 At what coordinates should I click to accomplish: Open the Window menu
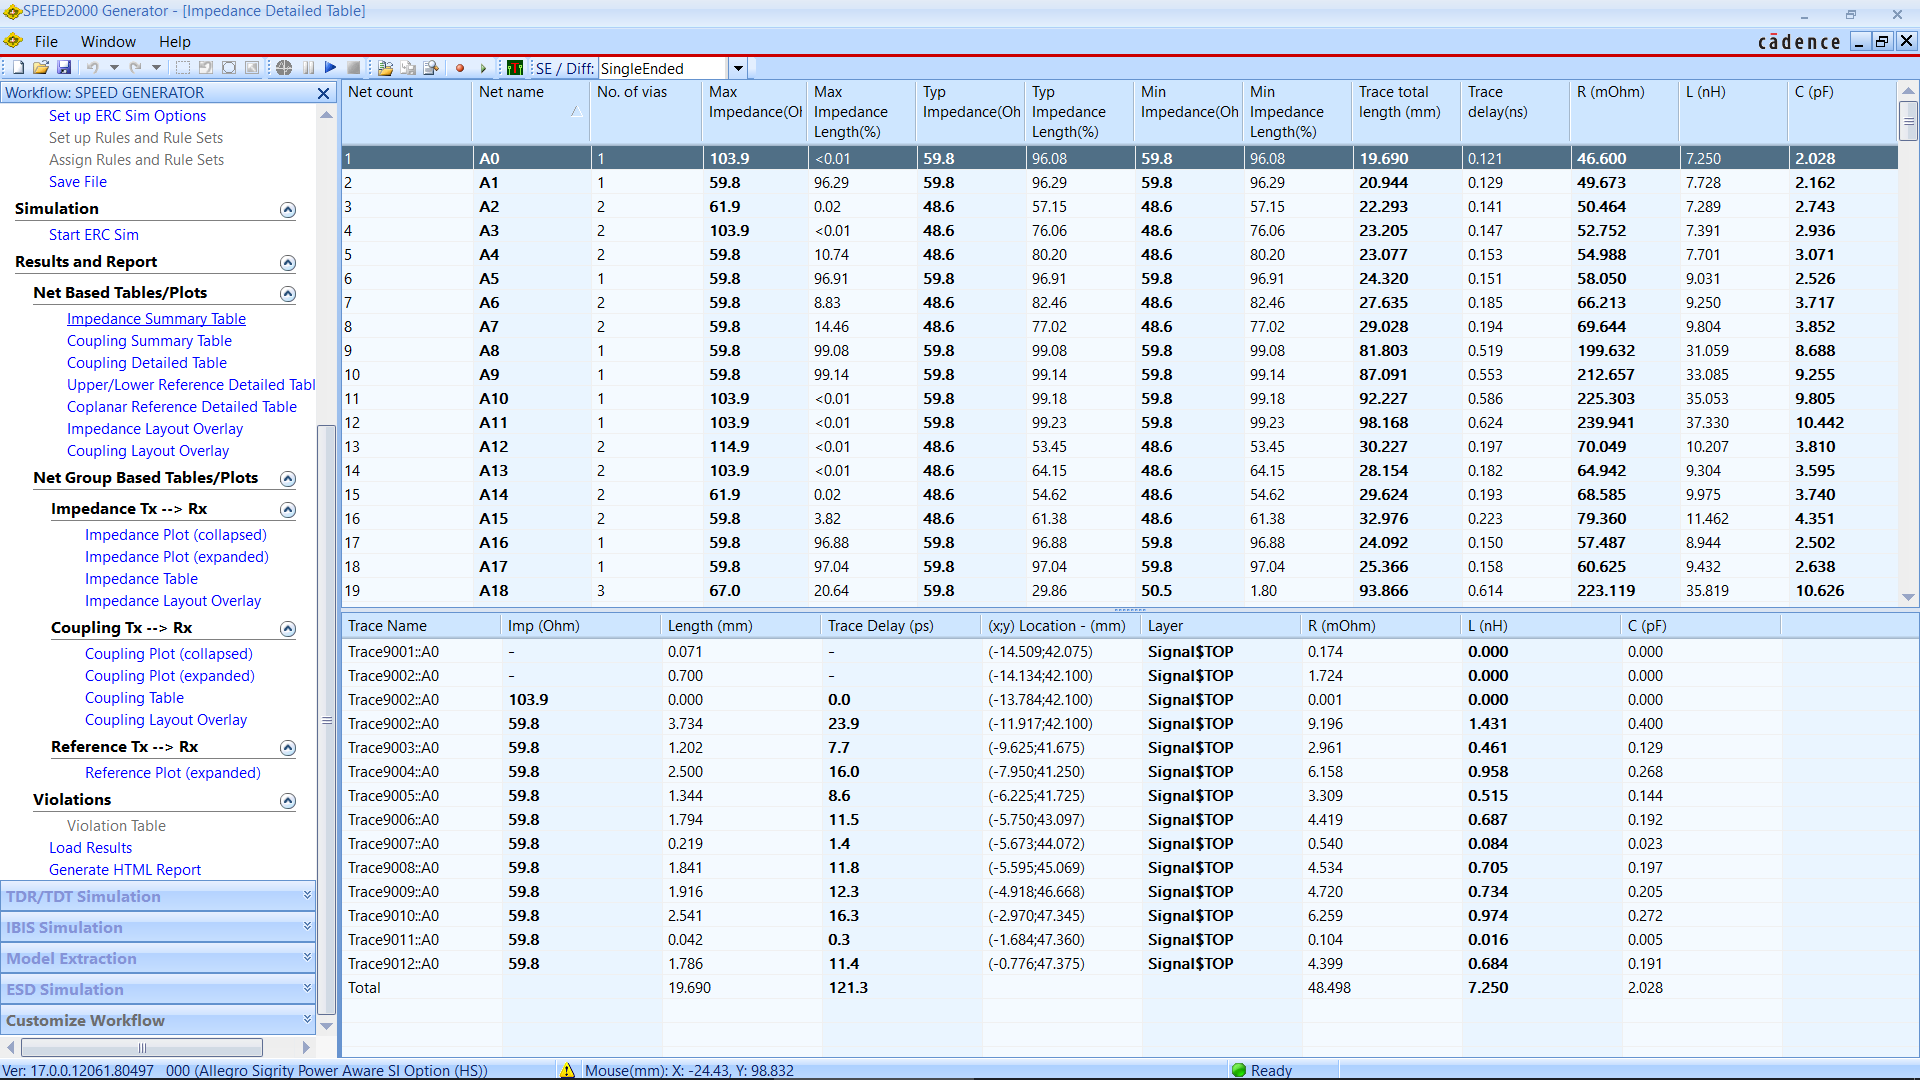[108, 41]
